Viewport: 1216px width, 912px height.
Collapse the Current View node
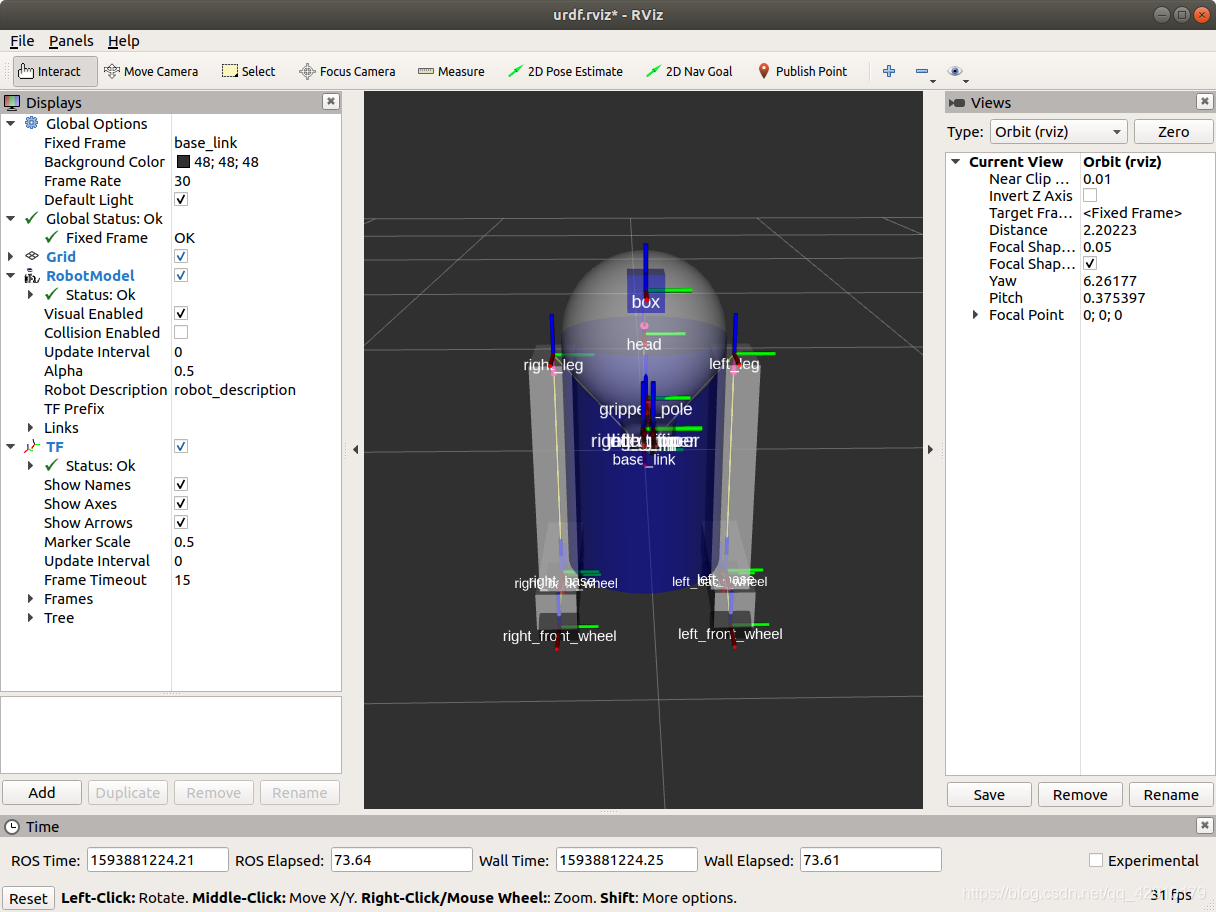(x=956, y=161)
